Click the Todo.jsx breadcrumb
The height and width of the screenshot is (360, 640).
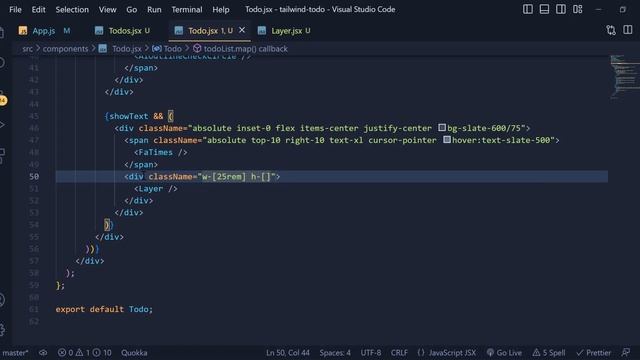click(x=127, y=49)
